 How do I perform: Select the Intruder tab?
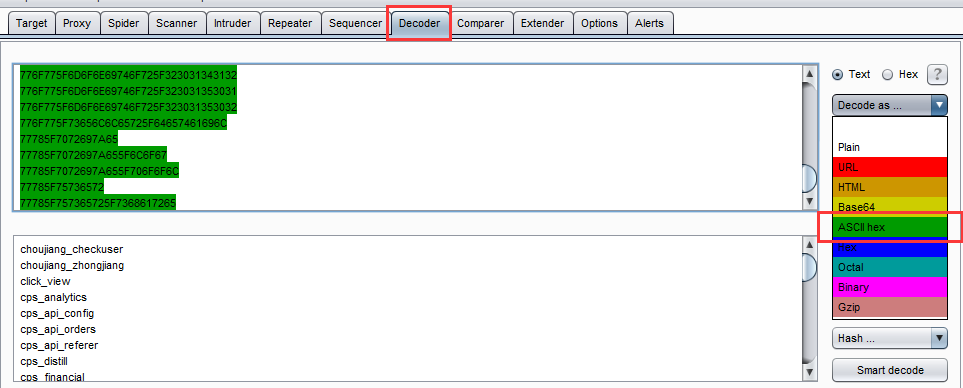[232, 23]
